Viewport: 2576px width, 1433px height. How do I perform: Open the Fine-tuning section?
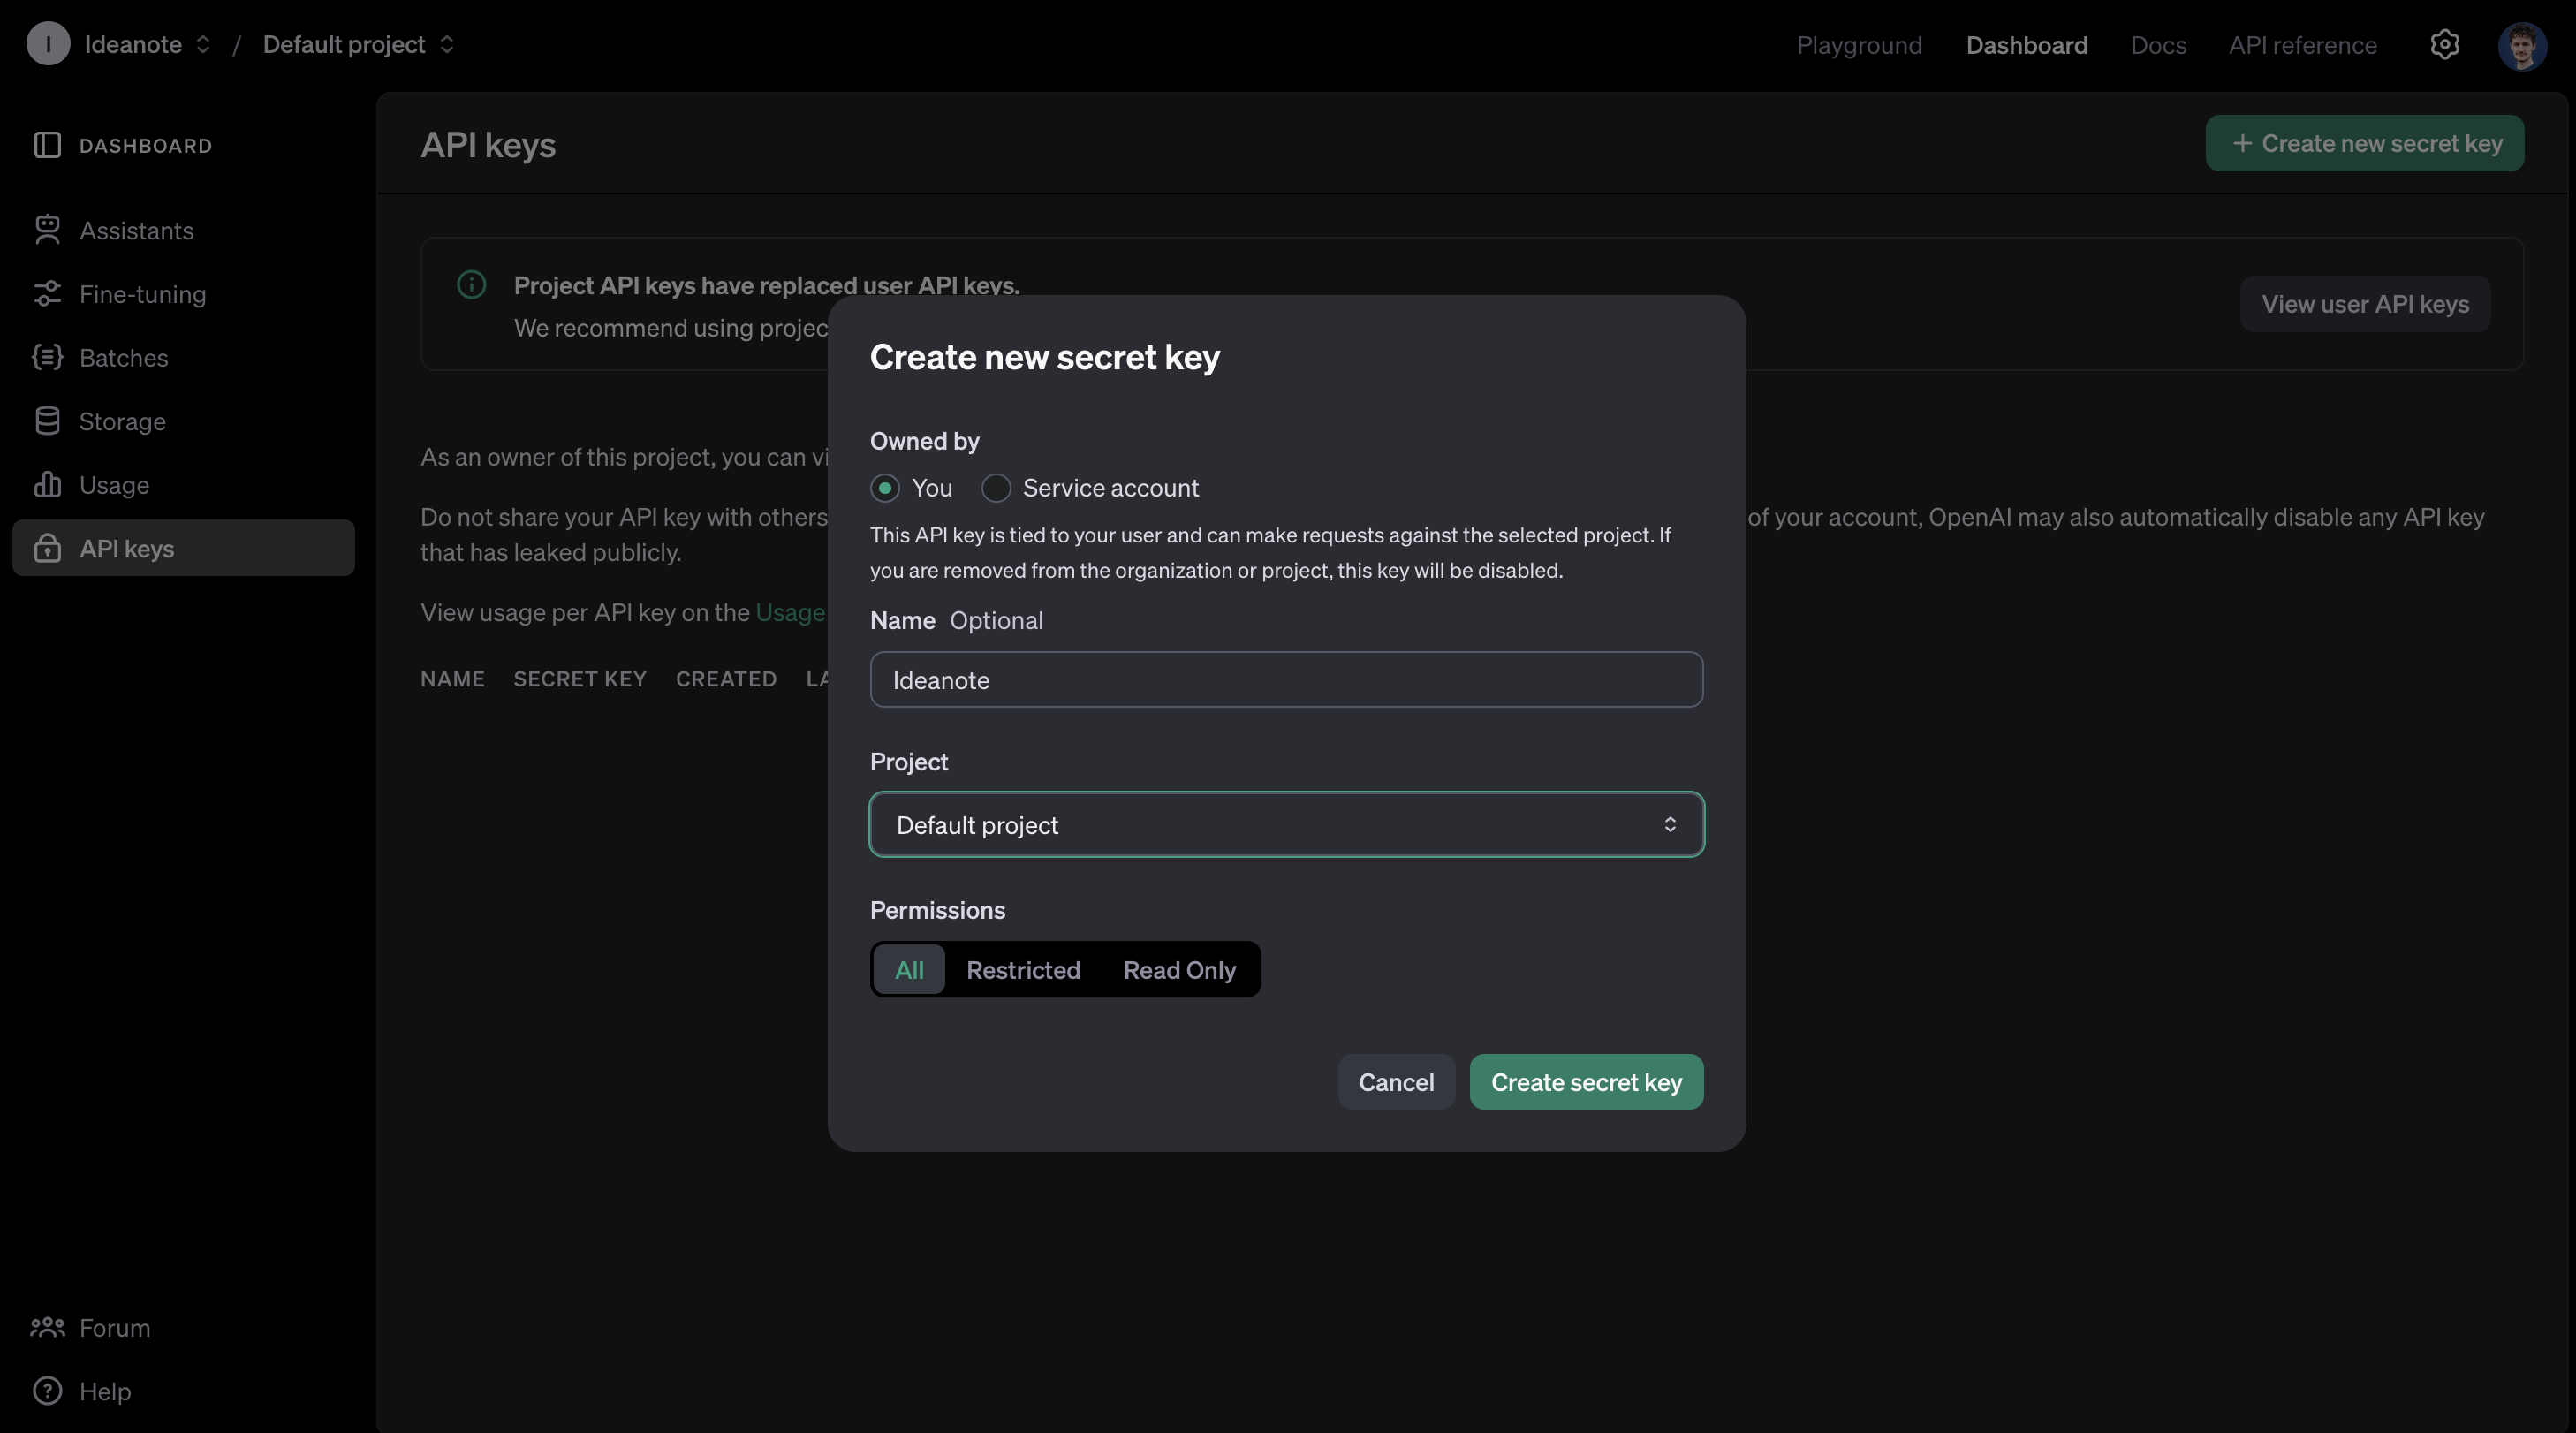(141, 293)
